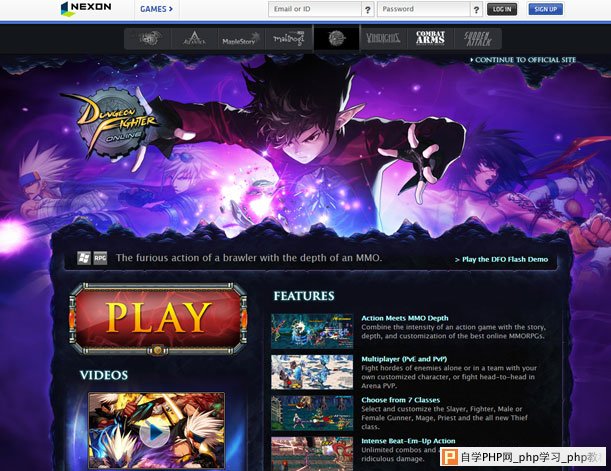
Task: Click the help icon beside Email field
Action: pyautogui.click(x=367, y=9)
